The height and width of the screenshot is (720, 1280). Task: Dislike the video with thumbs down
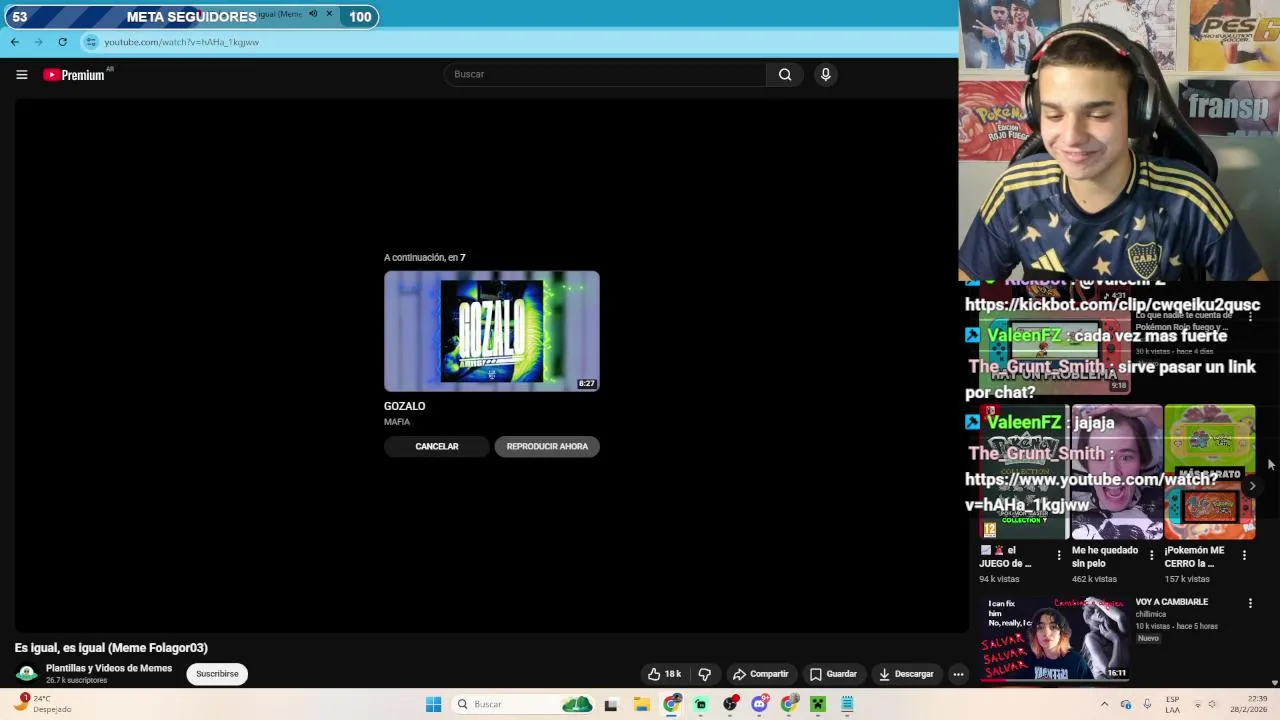(704, 674)
